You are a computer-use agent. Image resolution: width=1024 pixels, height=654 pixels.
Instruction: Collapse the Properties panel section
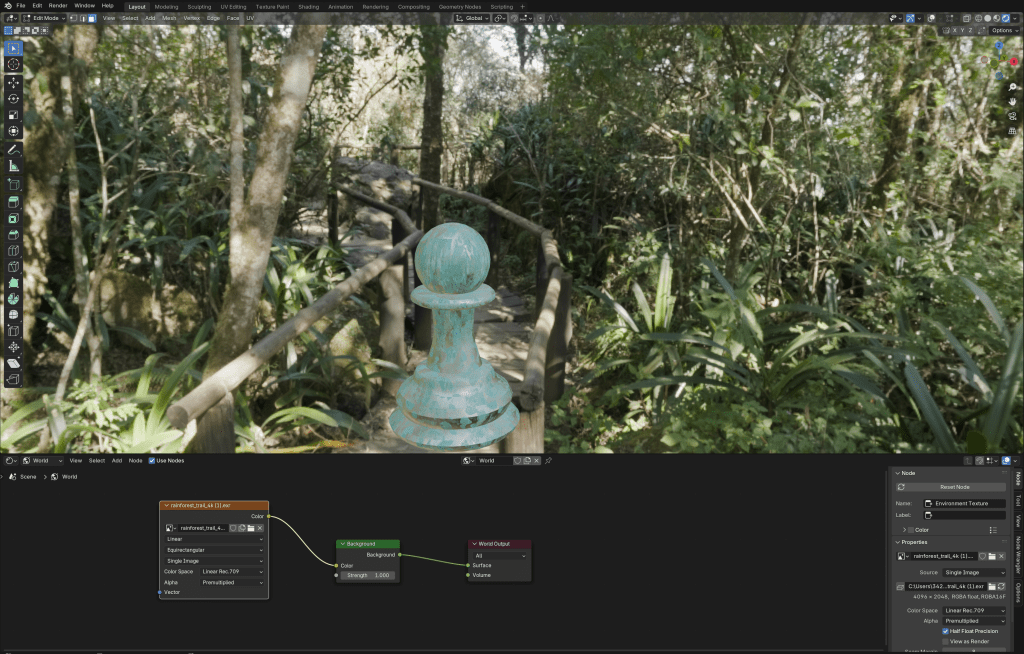pos(898,542)
